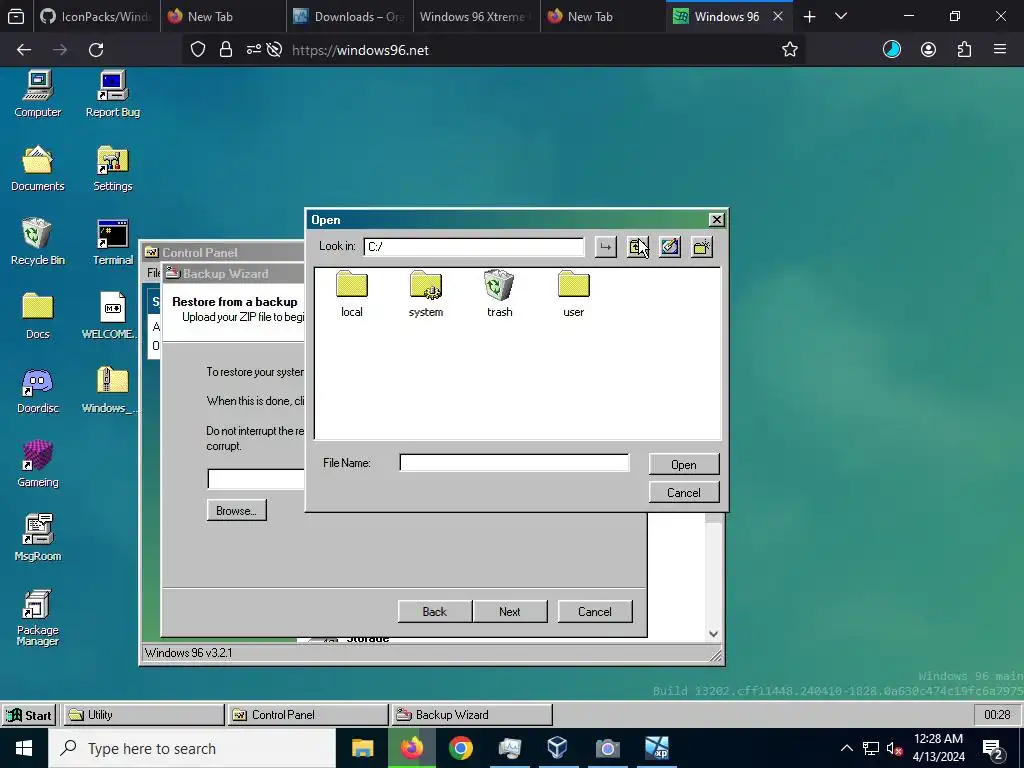
Task: Click the edit/rename icon in Open dialog toolbar
Action: (x=670, y=247)
